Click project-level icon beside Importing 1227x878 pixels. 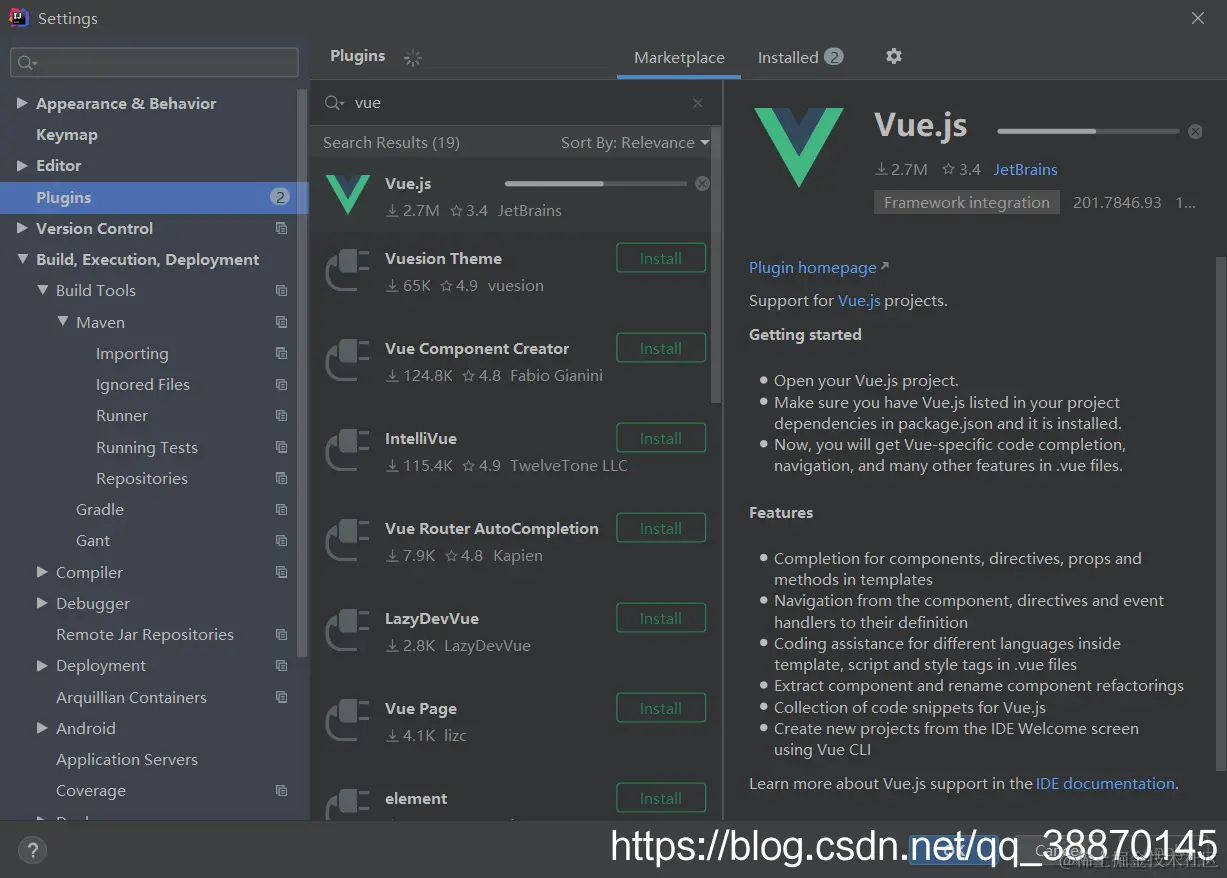[281, 353]
